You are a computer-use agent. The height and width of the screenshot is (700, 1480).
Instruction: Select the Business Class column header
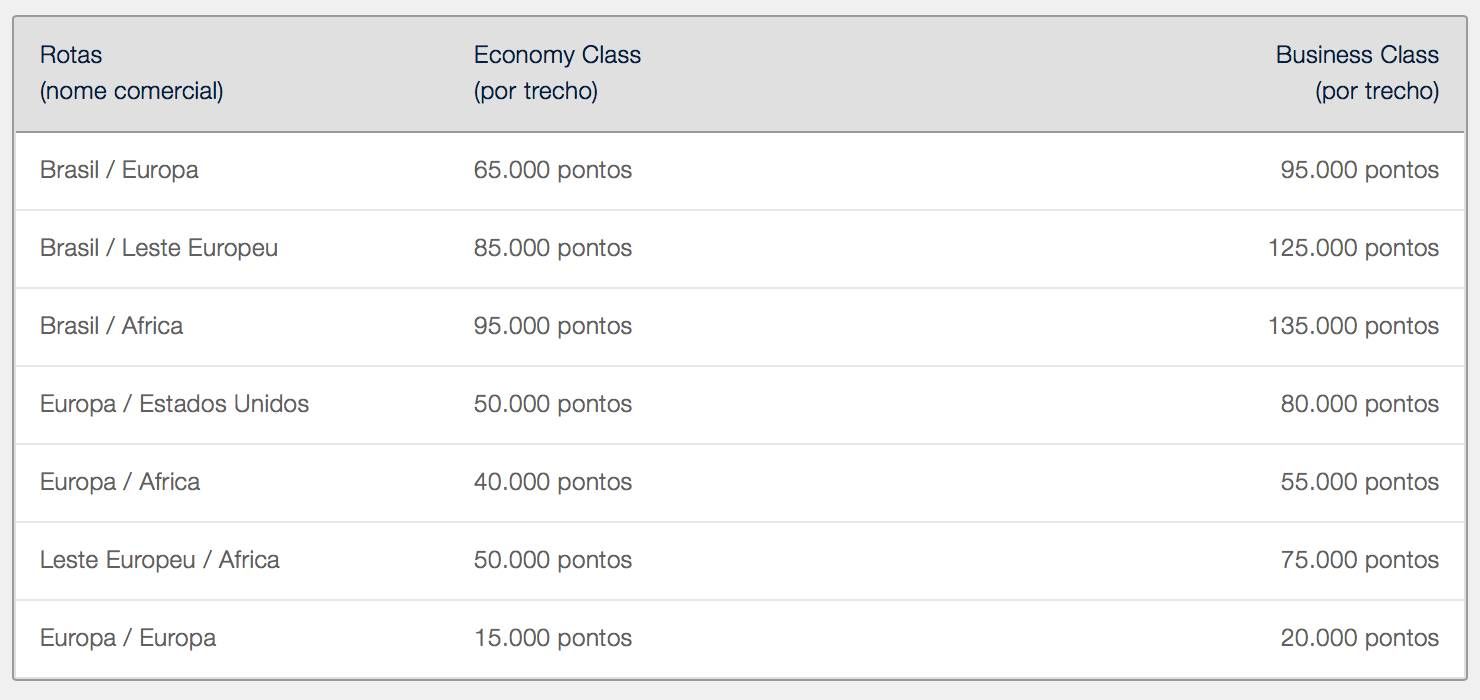click(x=1357, y=73)
